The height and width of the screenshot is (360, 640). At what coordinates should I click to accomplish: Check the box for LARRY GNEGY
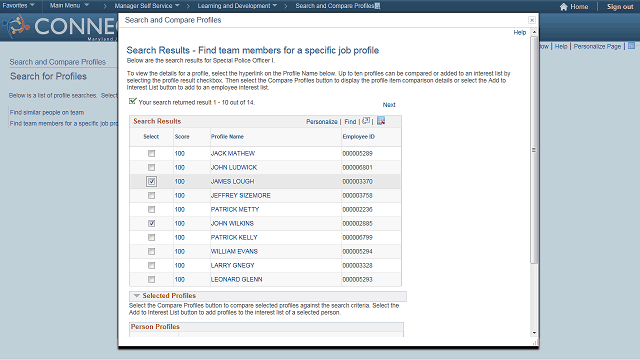click(151, 265)
